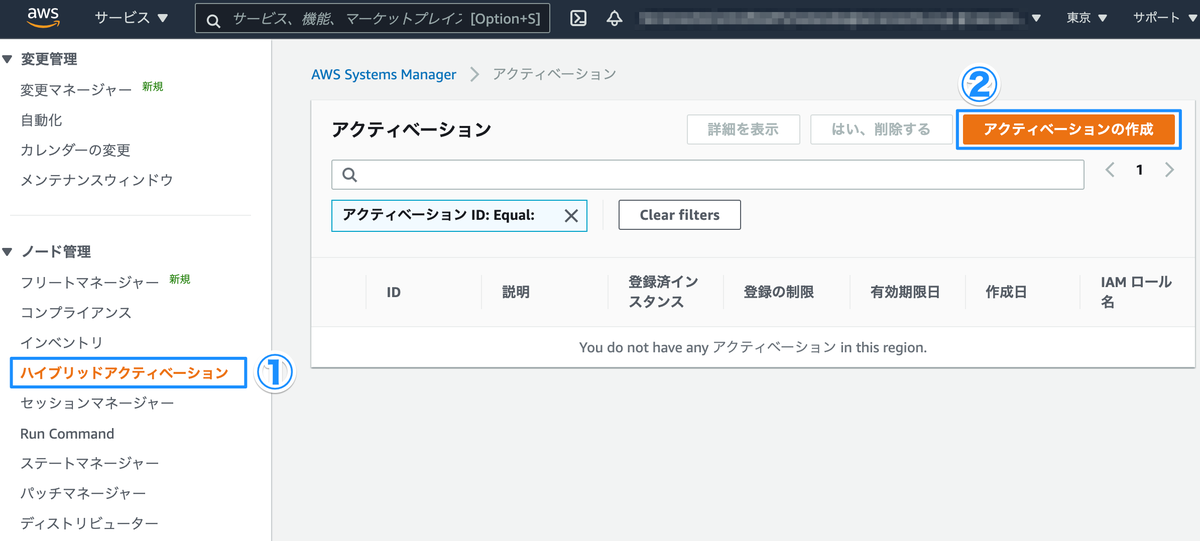Click the 詳細を表示 button
Image resolution: width=1200 pixels, height=541 pixels.
coord(743,129)
